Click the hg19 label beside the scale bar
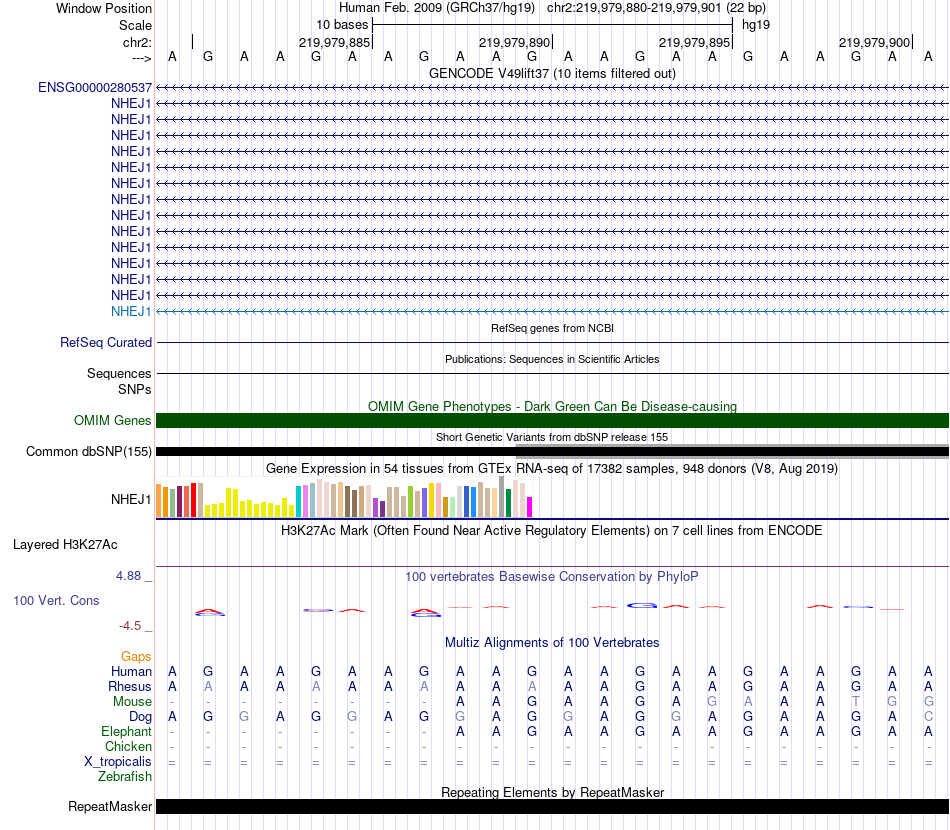 pyautogui.click(x=756, y=25)
